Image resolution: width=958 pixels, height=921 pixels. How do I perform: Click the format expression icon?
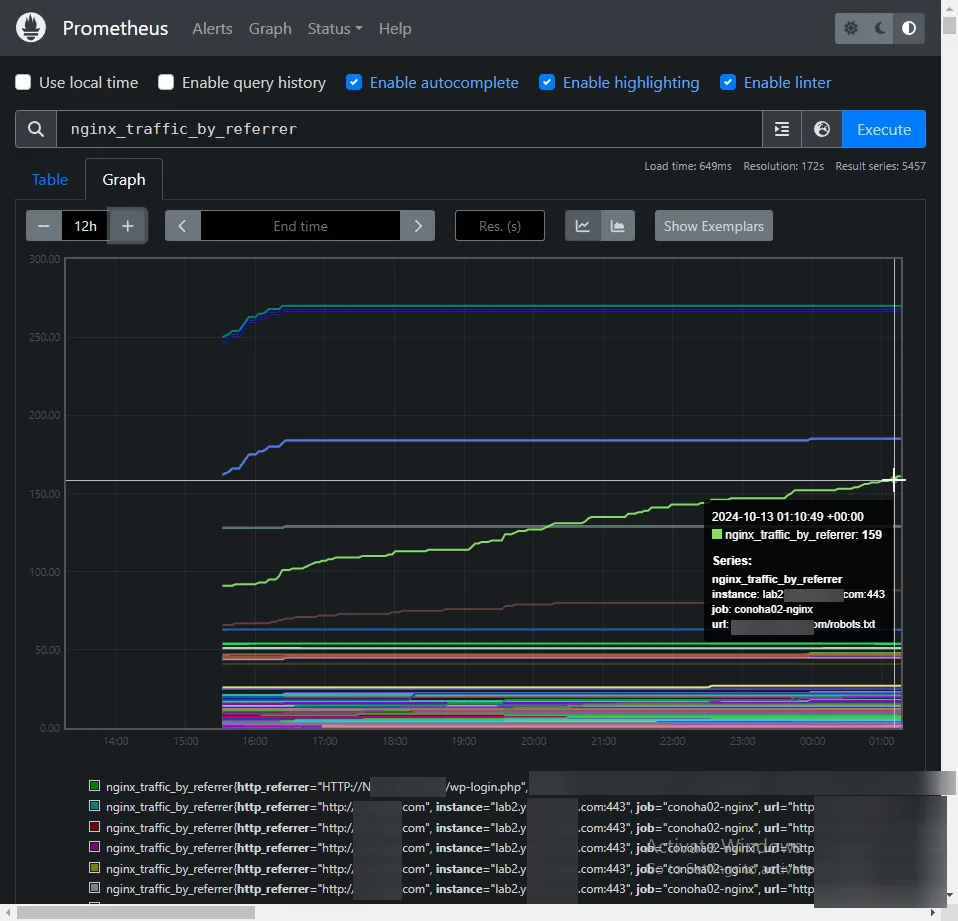[782, 129]
